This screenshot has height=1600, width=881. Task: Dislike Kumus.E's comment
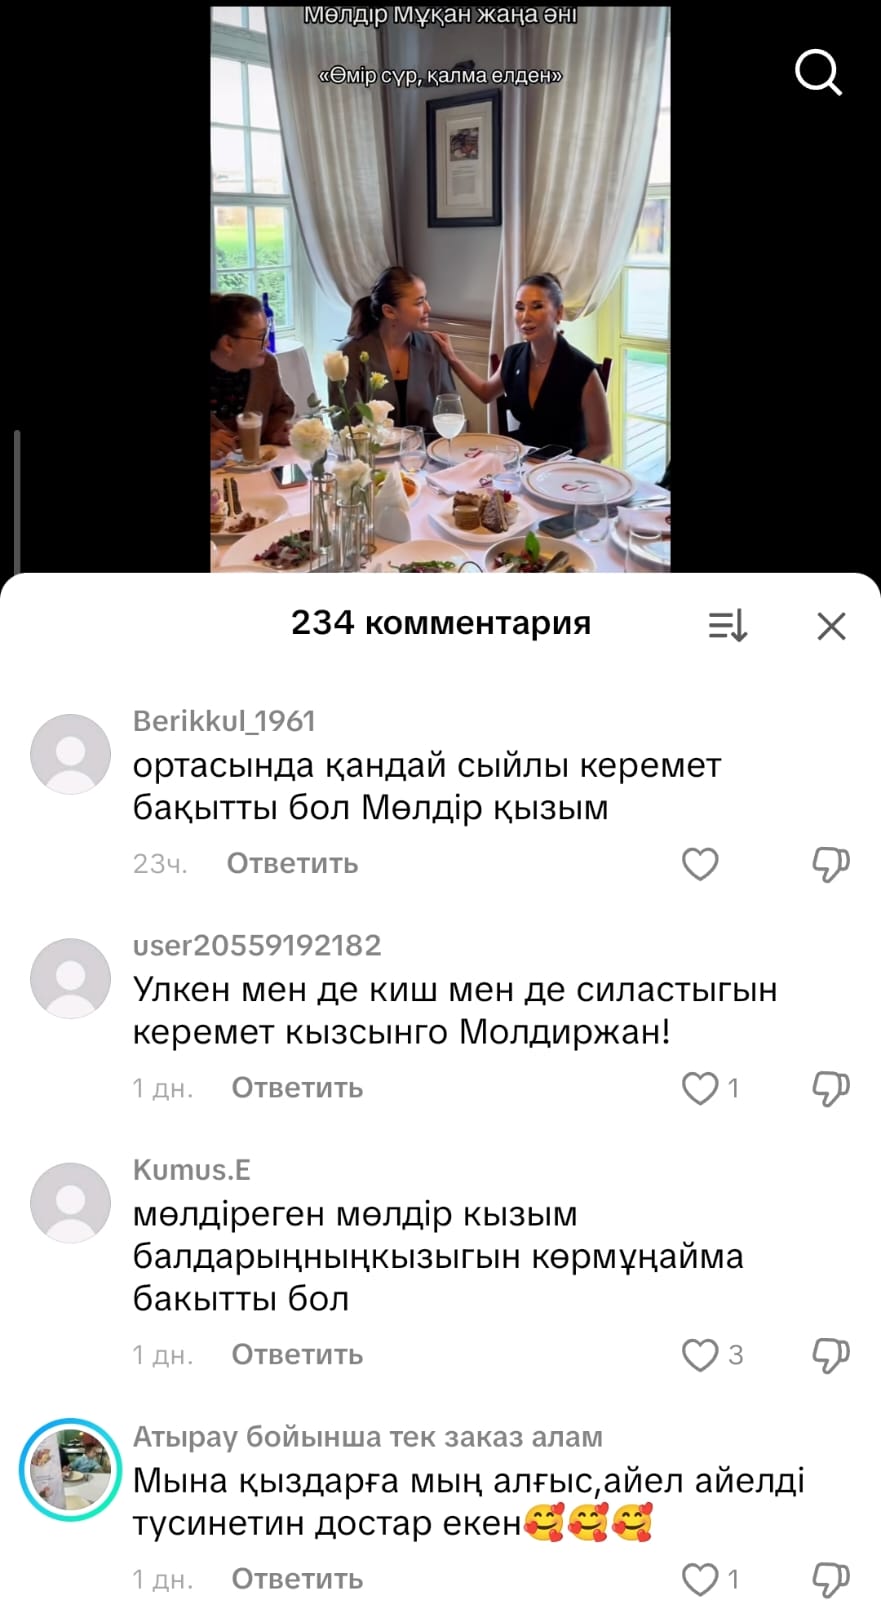[830, 1355]
